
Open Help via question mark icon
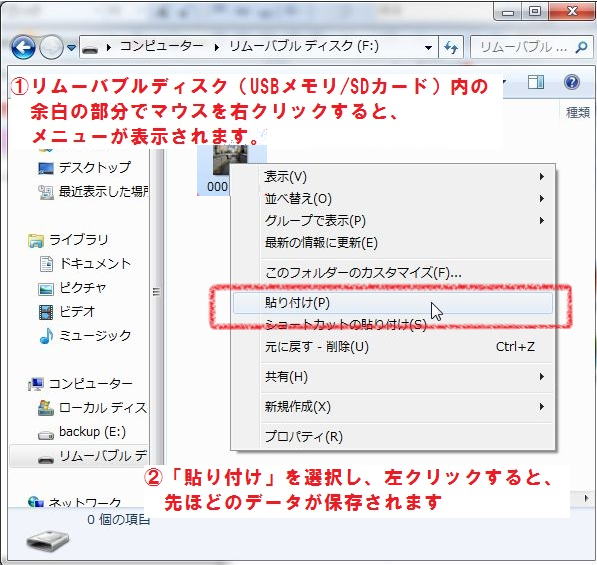tap(571, 81)
